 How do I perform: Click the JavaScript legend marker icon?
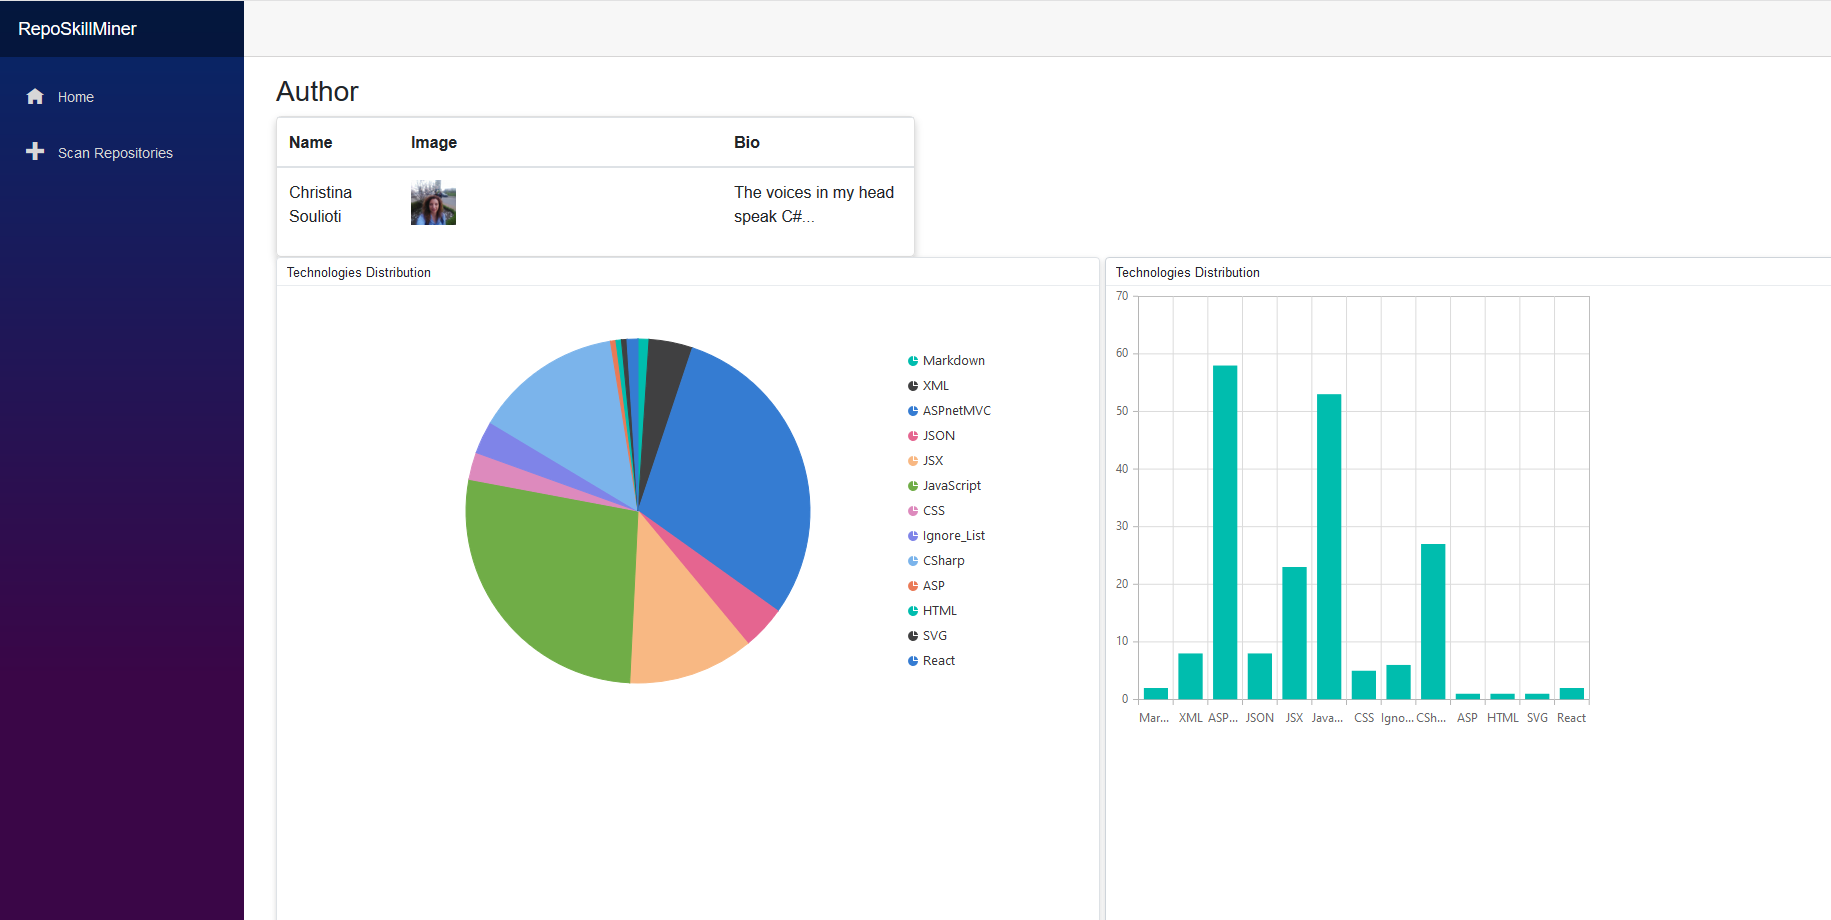(x=913, y=486)
